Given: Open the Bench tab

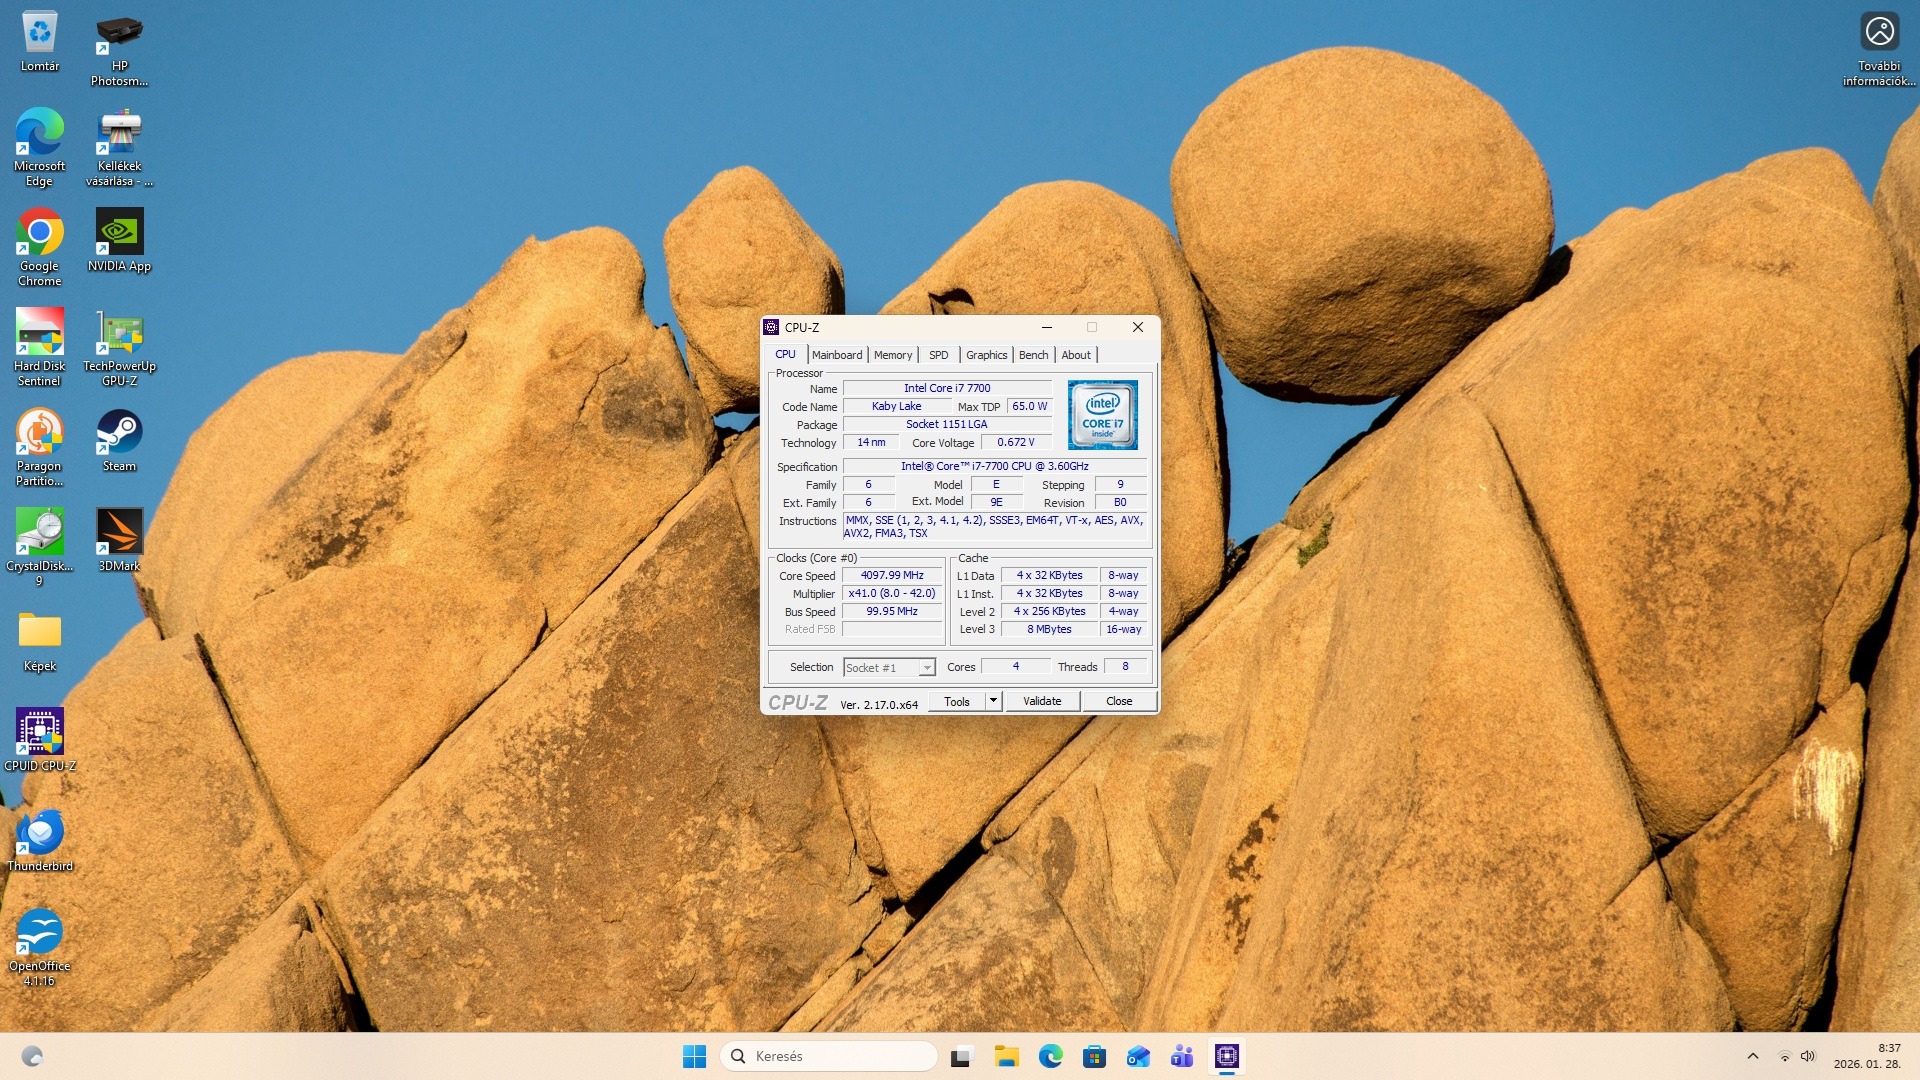Looking at the screenshot, I should coord(1033,355).
